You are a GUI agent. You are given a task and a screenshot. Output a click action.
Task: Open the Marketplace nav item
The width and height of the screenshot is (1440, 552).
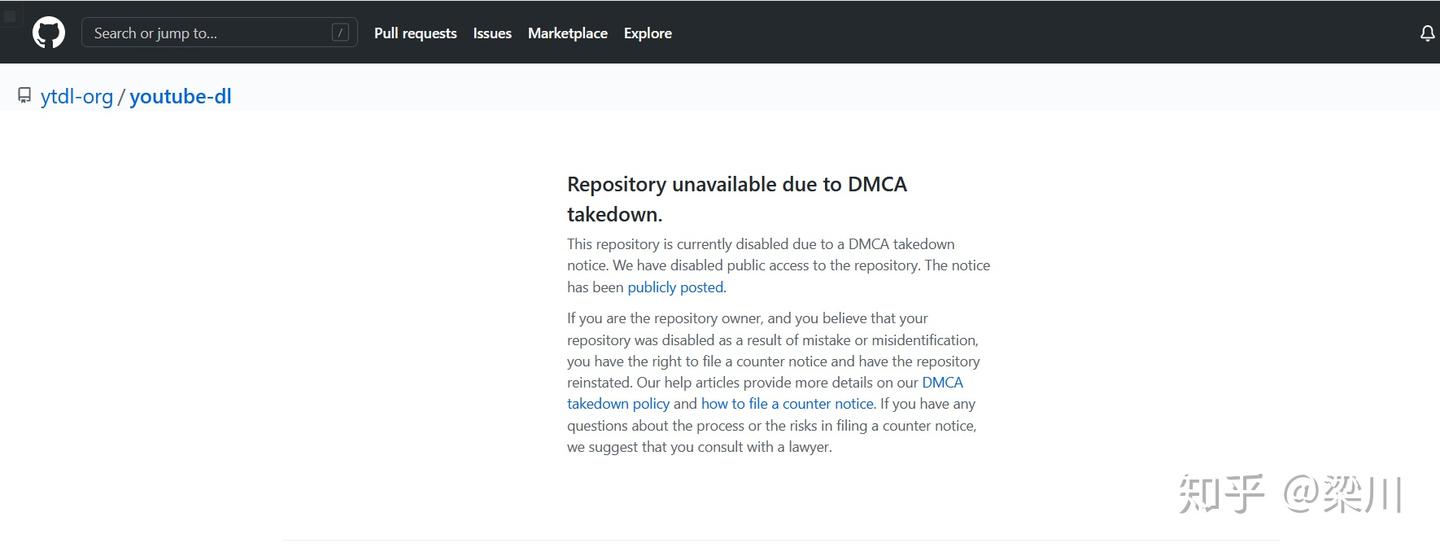tap(567, 33)
